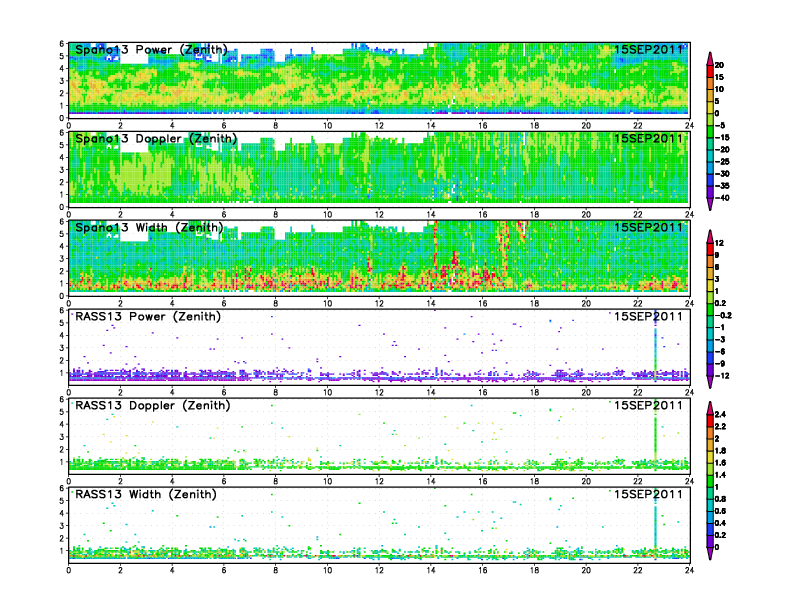Click the "Spano13 Doppler (Zenith)" panel title
This screenshot has width=792, height=612.
(156, 139)
